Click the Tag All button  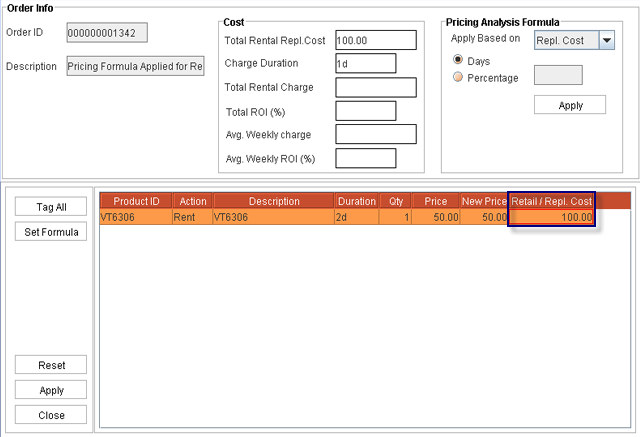click(51, 207)
